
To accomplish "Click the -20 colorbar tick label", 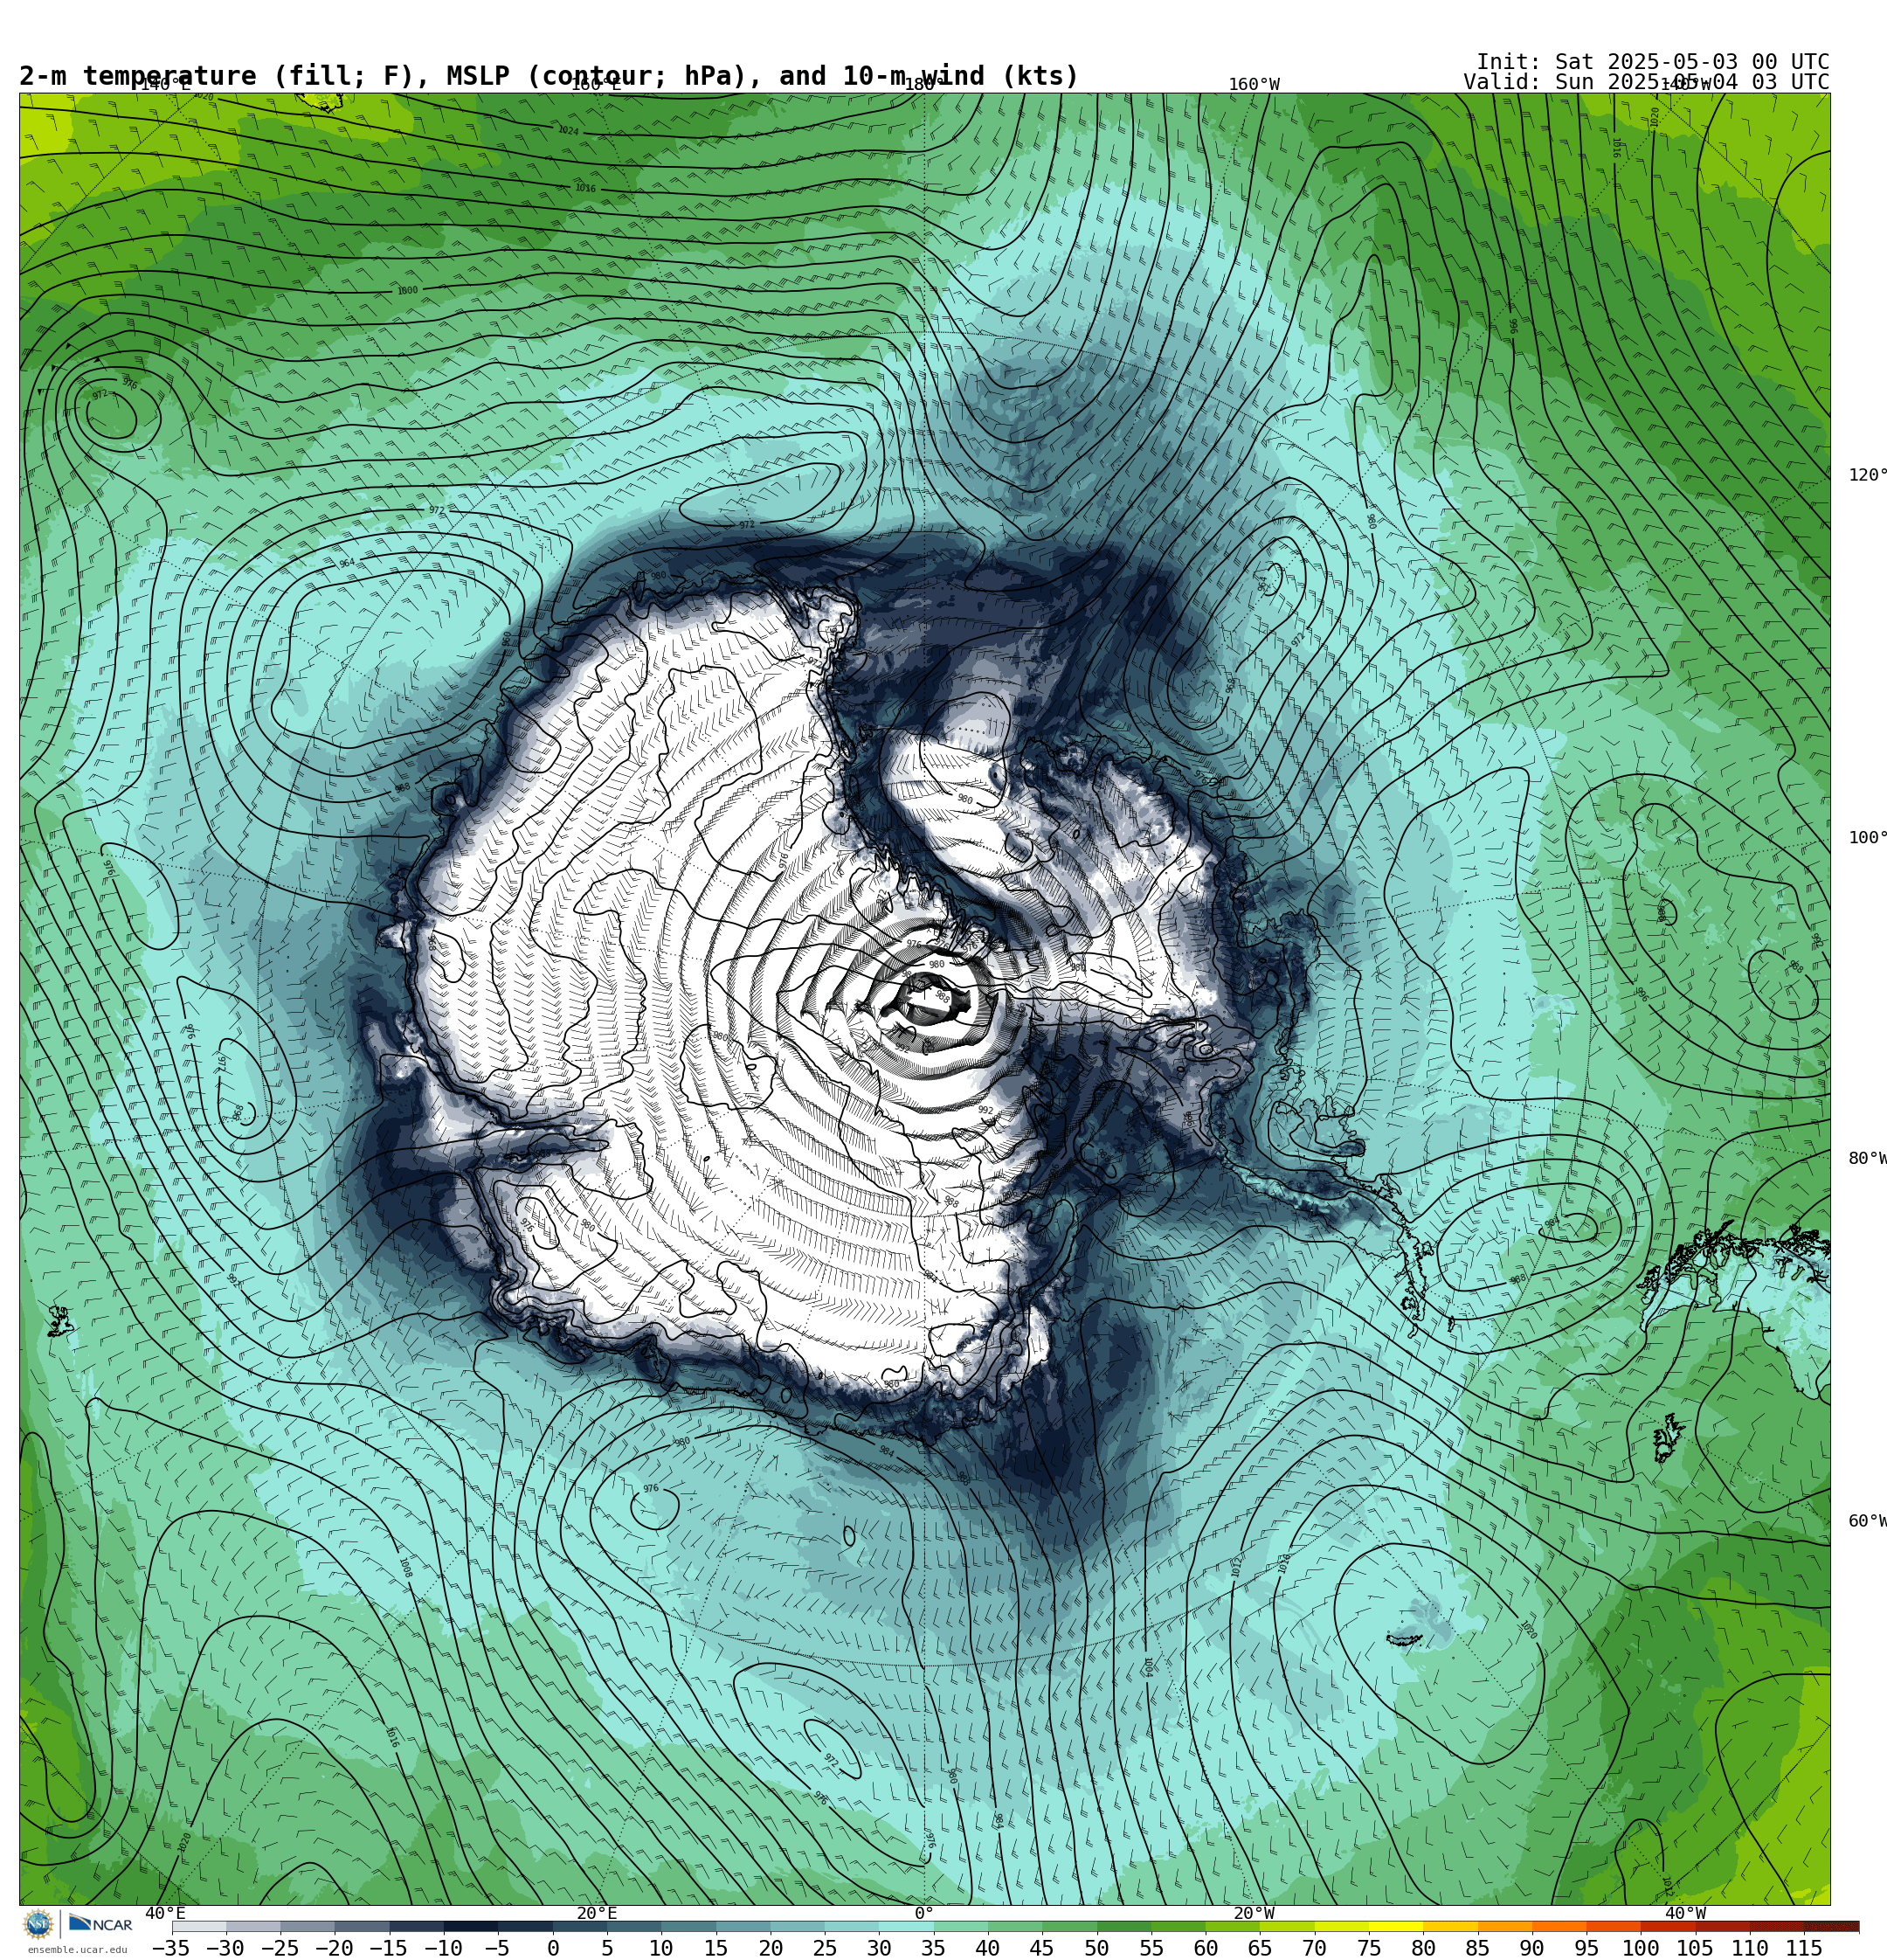I will (x=333, y=1948).
